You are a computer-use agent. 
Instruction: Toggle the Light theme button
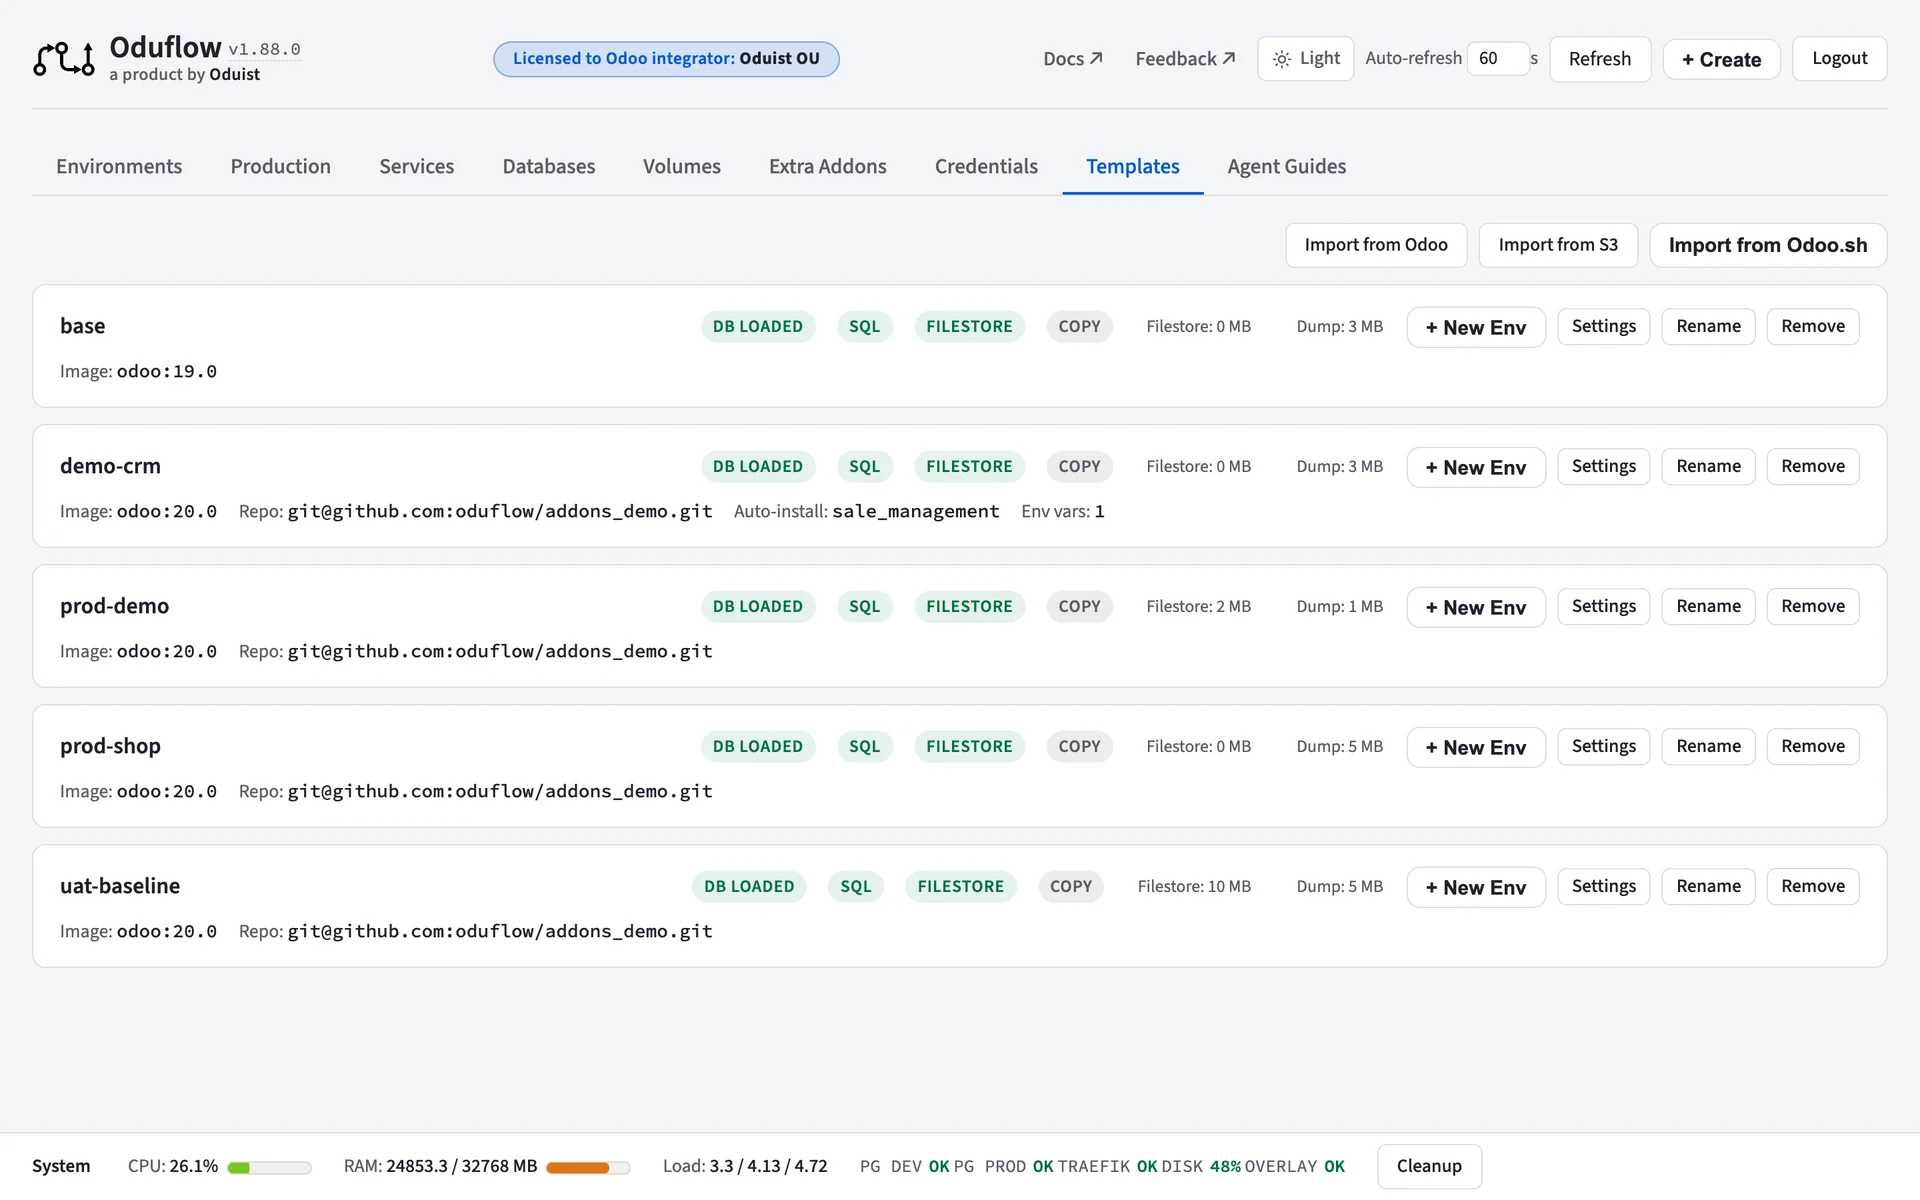click(x=1305, y=59)
